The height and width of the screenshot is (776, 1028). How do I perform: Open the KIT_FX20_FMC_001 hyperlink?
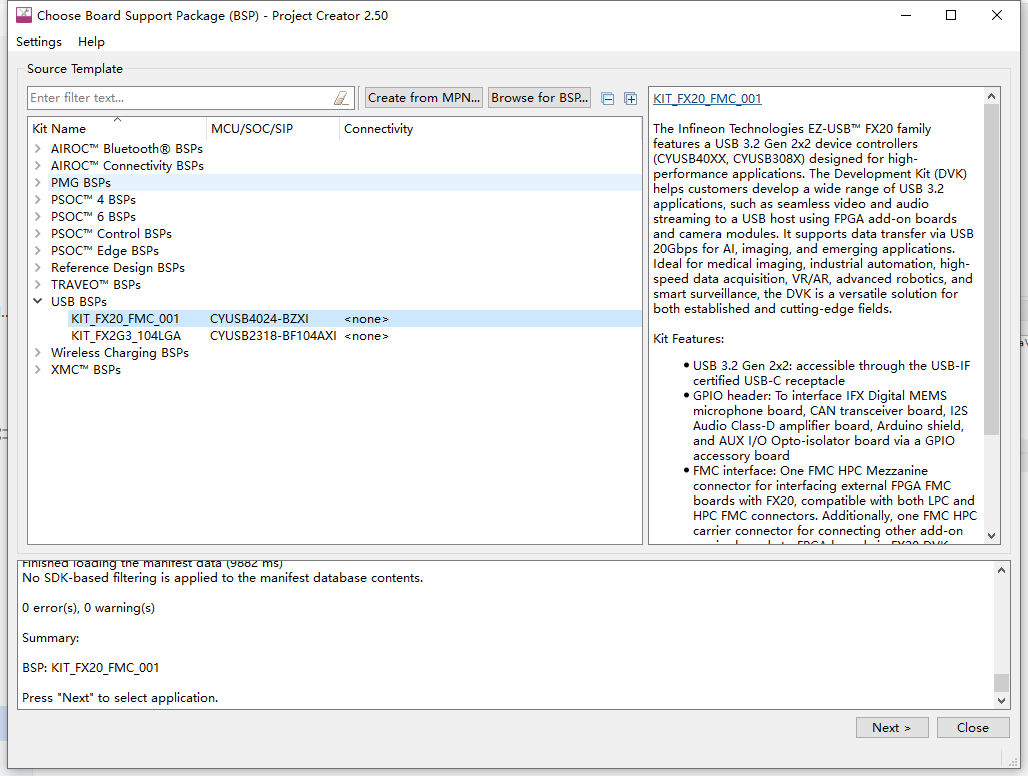pyautogui.click(x=707, y=99)
